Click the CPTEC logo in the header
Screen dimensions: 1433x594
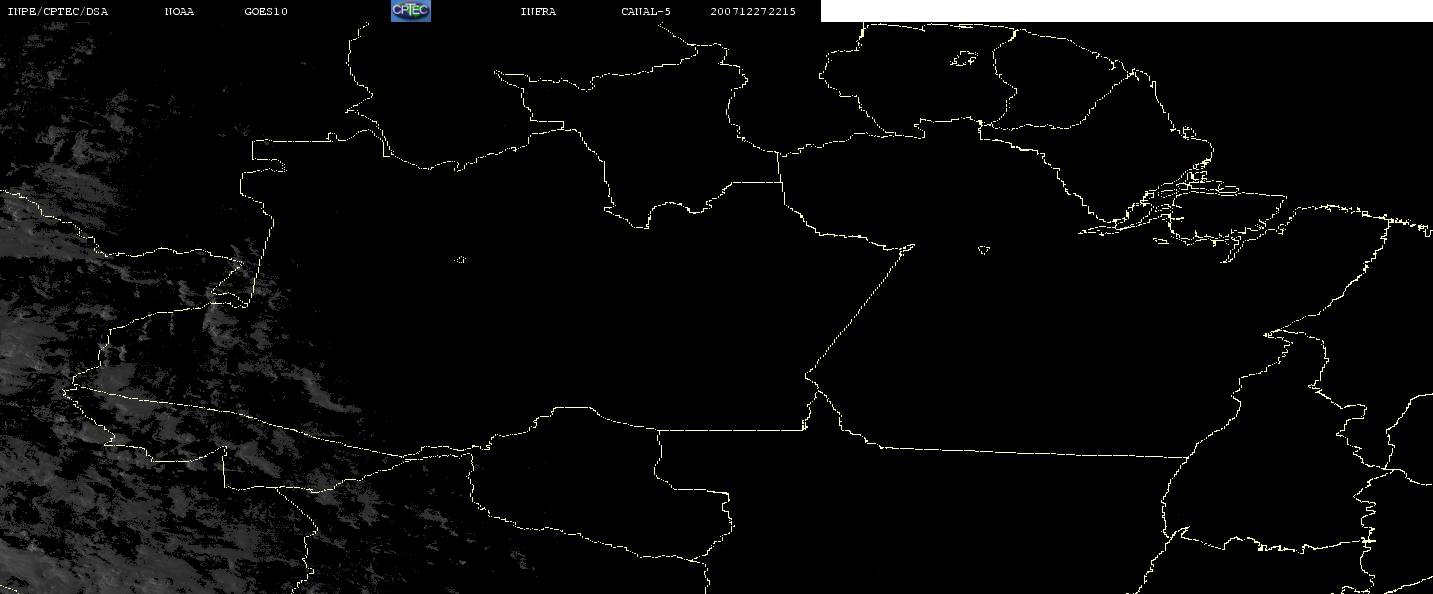coord(410,11)
